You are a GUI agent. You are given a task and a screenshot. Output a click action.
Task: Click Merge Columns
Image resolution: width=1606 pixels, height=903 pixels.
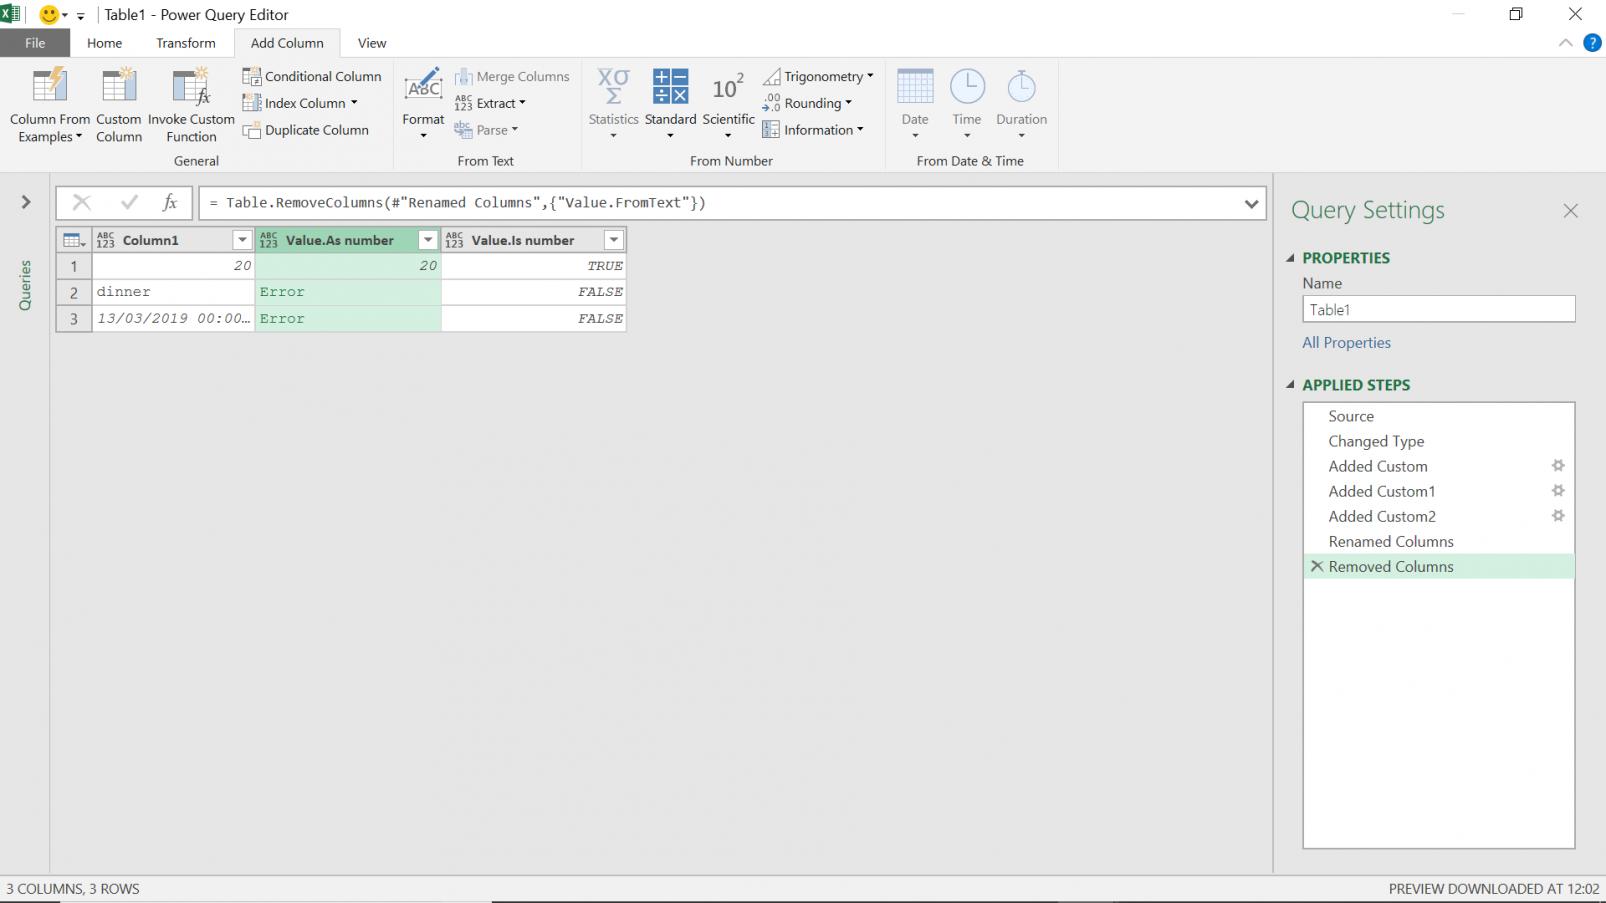512,76
